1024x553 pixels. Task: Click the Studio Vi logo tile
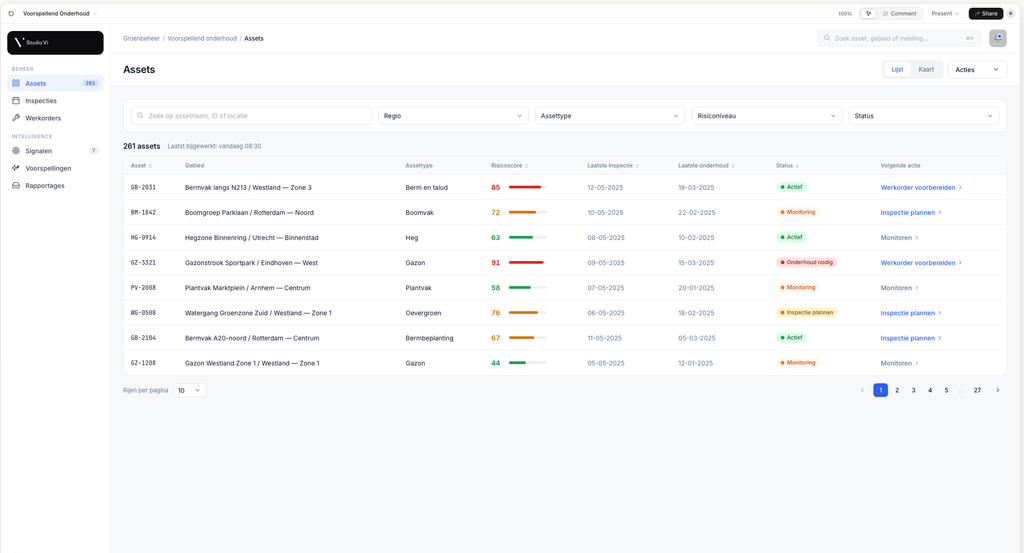[x=56, y=42]
